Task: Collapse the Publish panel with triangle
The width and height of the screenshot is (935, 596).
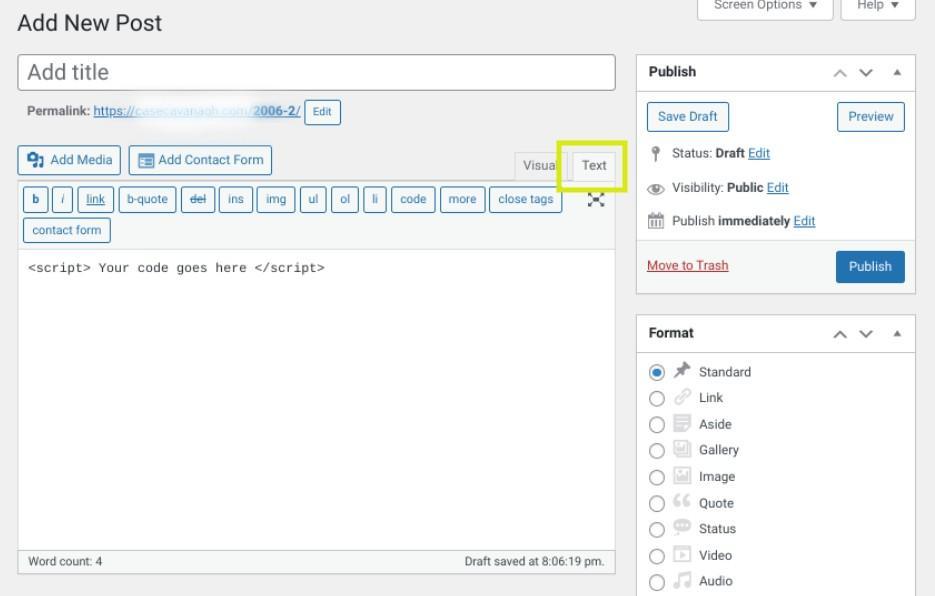Action: coord(897,72)
